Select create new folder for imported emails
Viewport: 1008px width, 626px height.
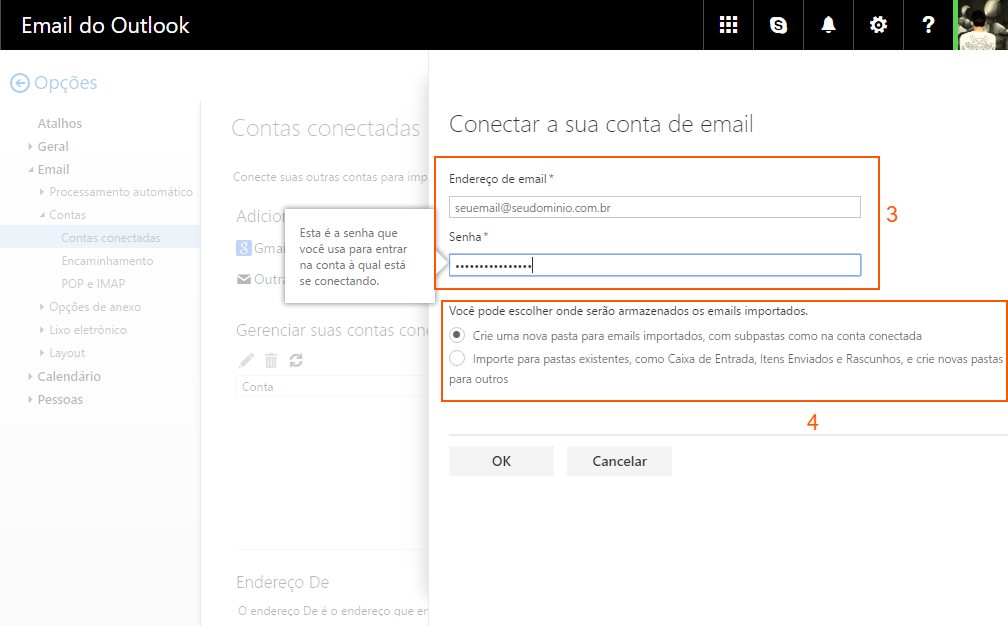(x=457, y=335)
